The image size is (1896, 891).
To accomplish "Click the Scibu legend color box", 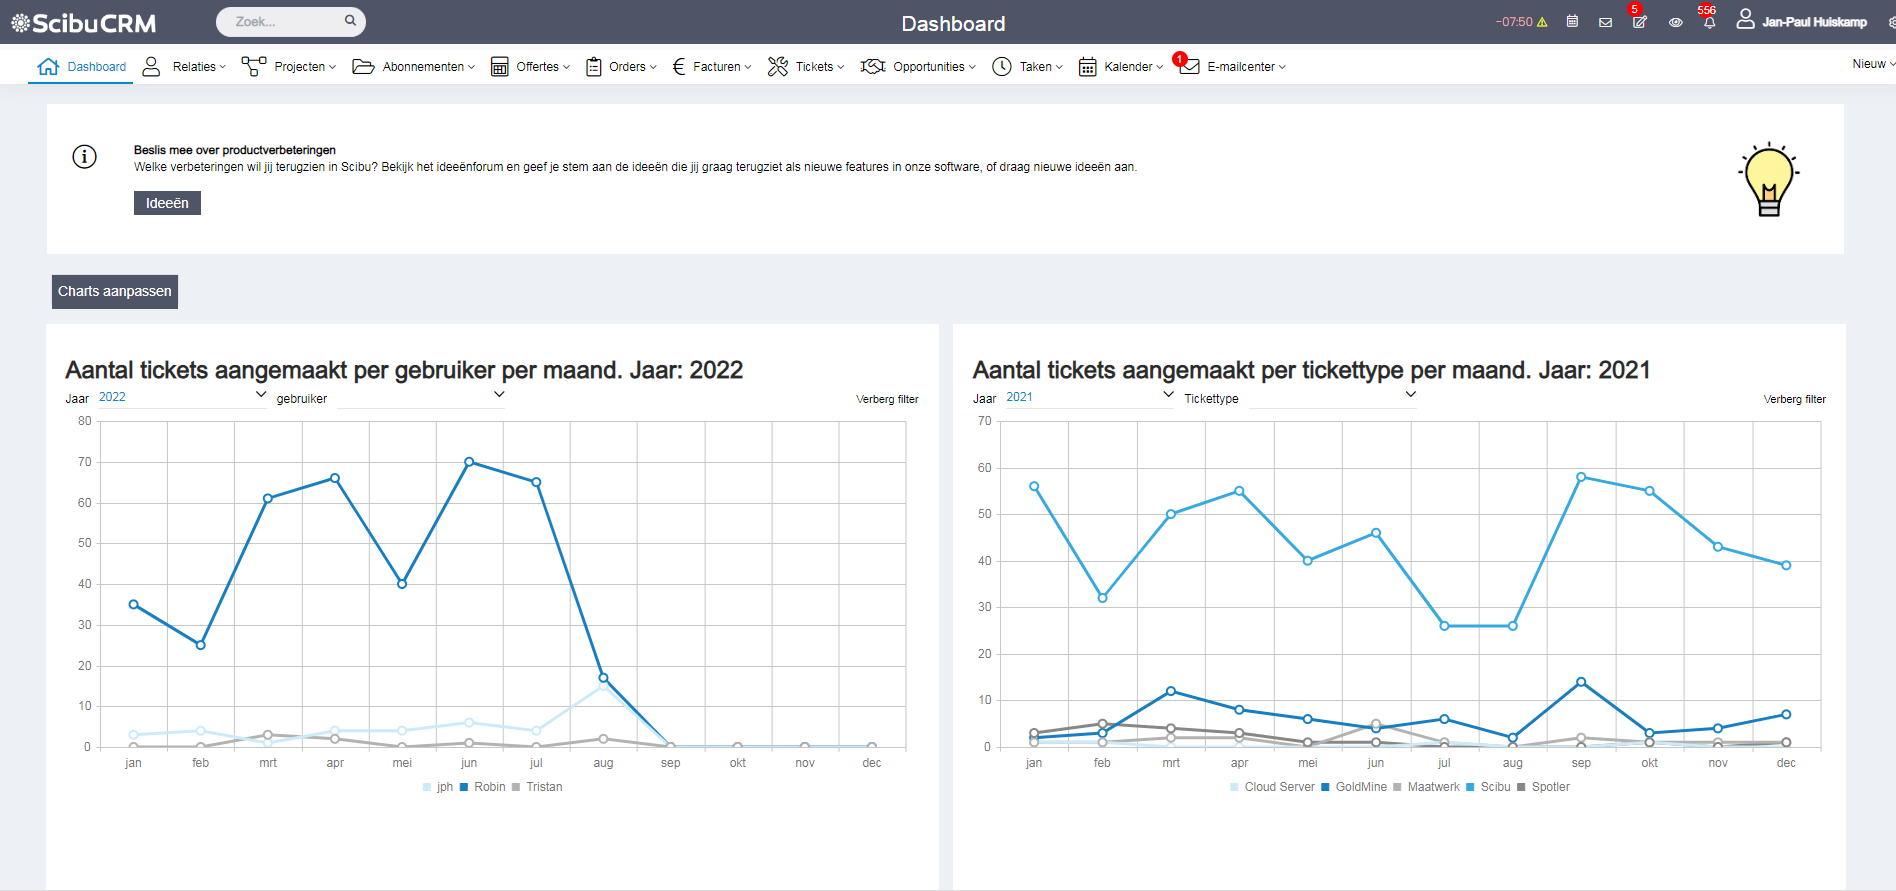I will coord(1470,787).
